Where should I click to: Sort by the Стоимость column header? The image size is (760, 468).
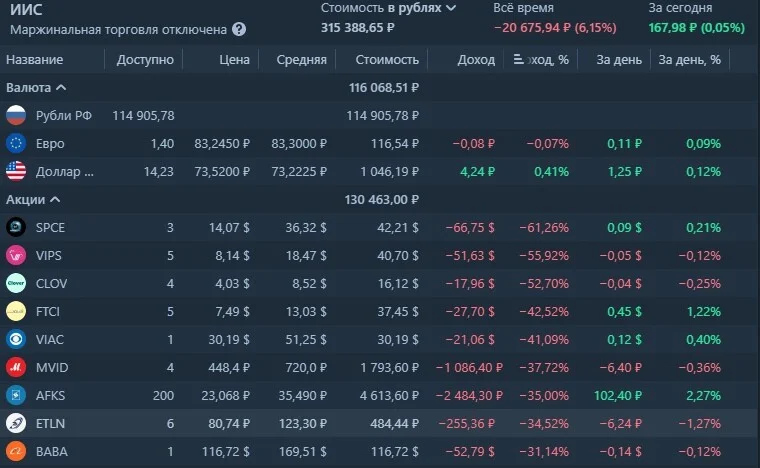(x=387, y=60)
